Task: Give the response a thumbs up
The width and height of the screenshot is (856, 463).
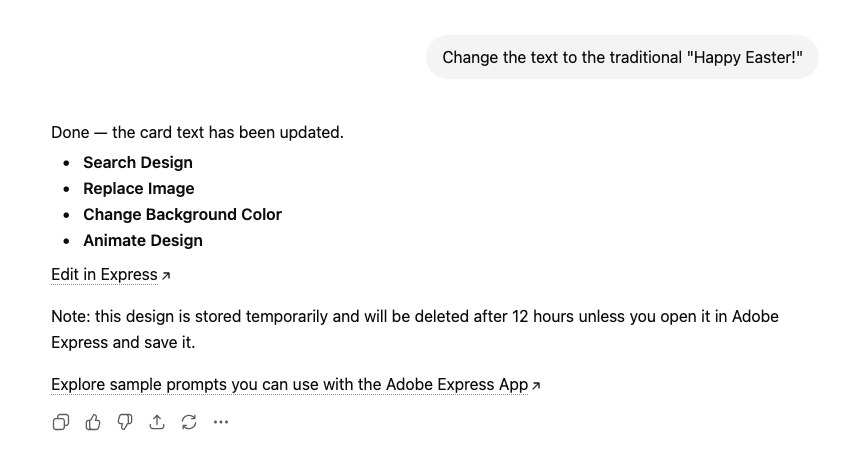Action: pos(93,422)
